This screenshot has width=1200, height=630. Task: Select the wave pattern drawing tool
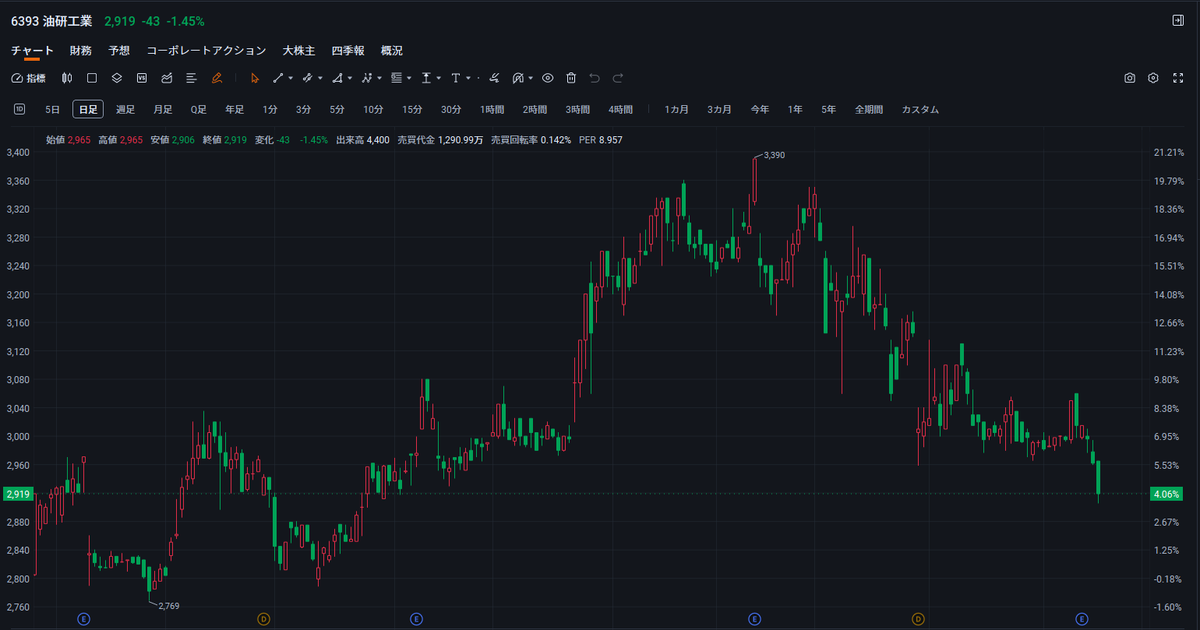click(x=366, y=78)
